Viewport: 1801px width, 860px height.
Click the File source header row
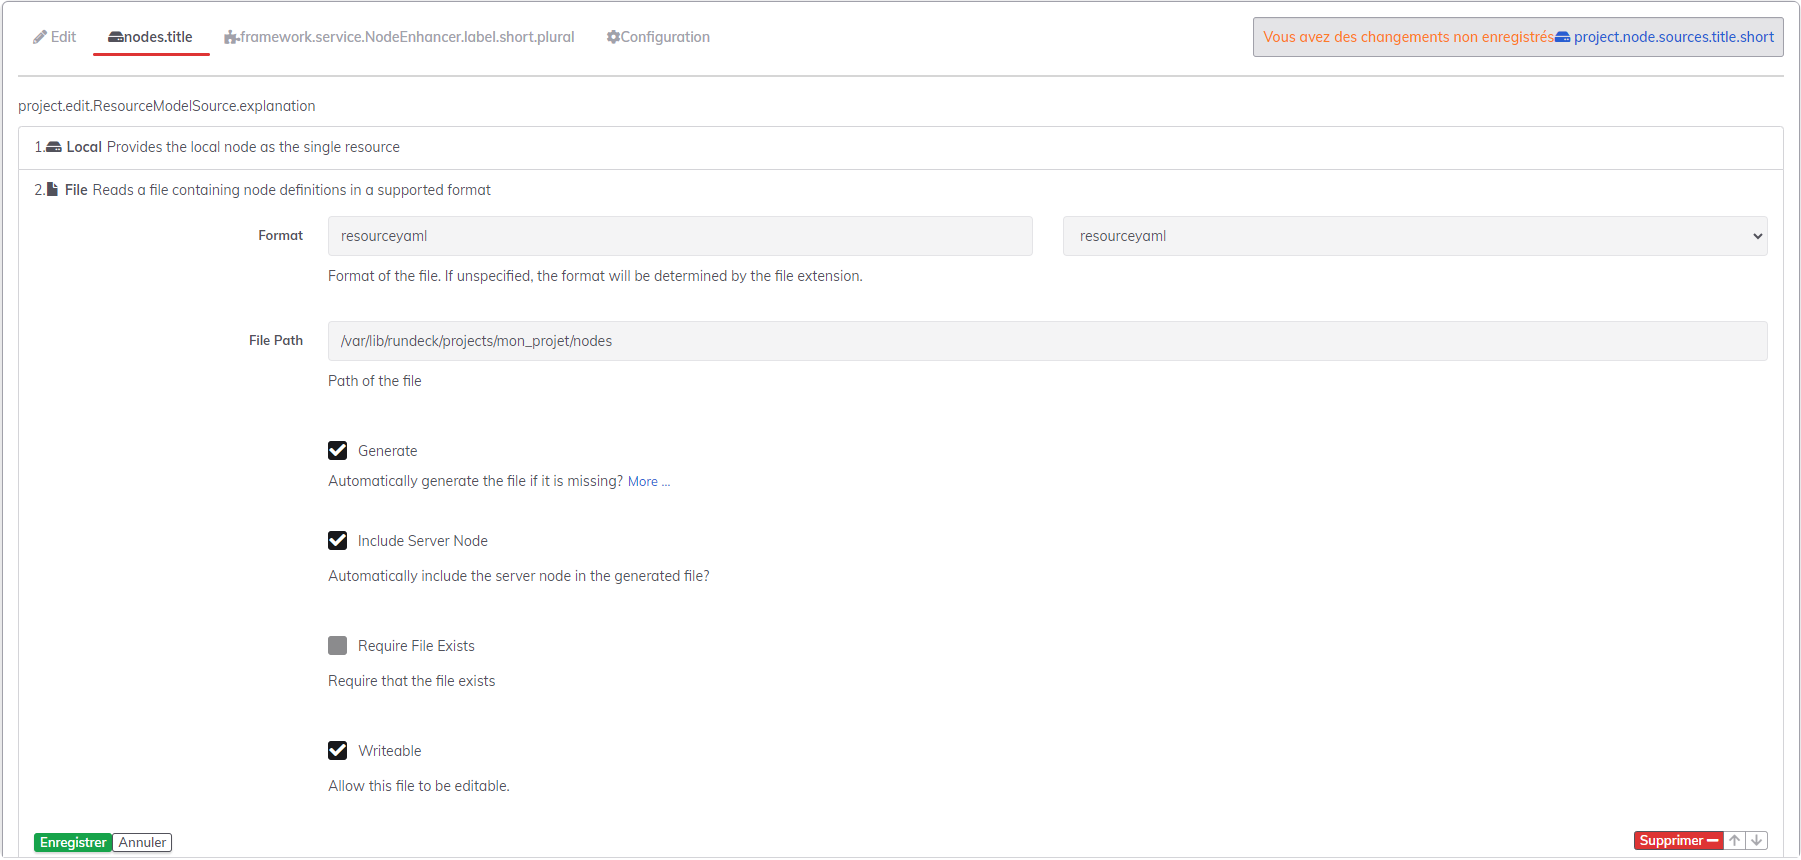(900, 190)
